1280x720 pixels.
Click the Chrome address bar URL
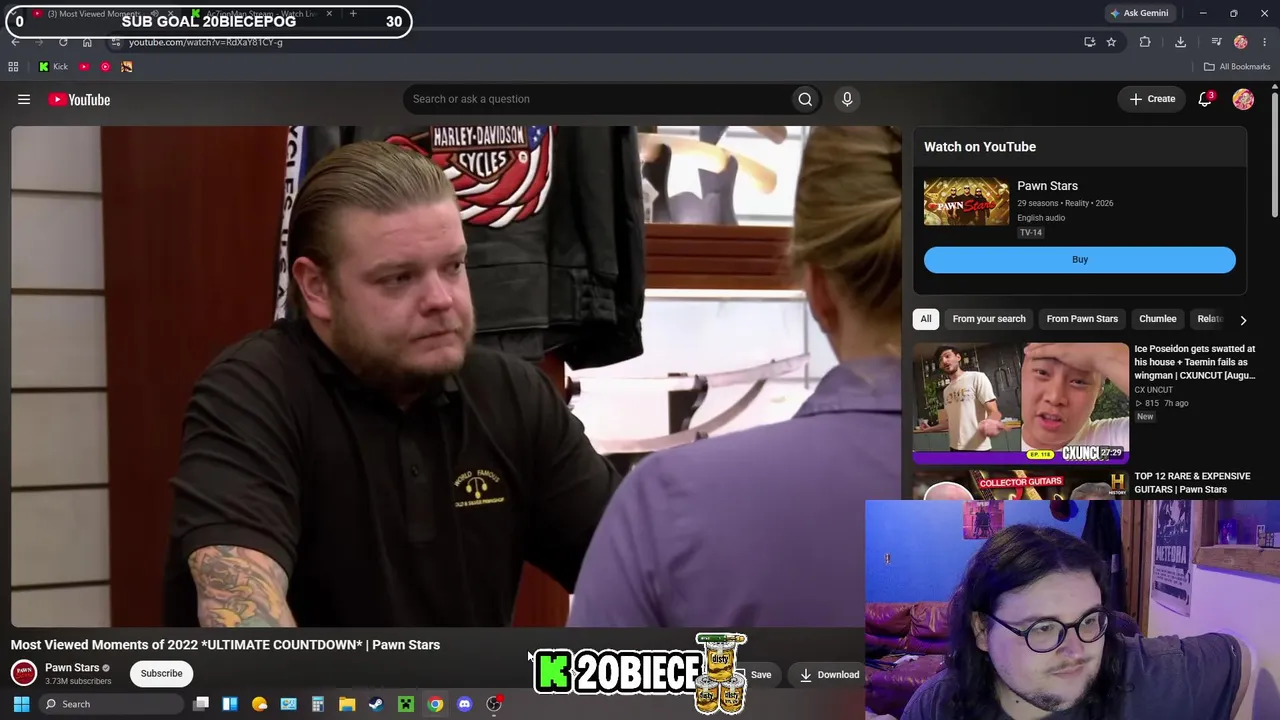coord(206,42)
